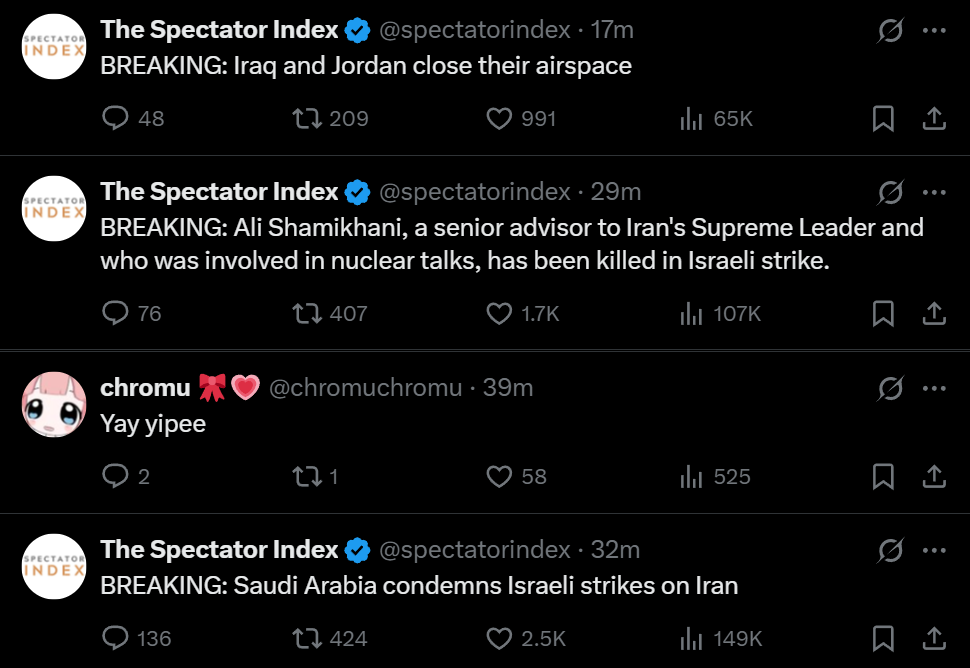
Task: Bookmark the Saudi Arabia condemns tweet
Action: pyautogui.click(x=883, y=638)
